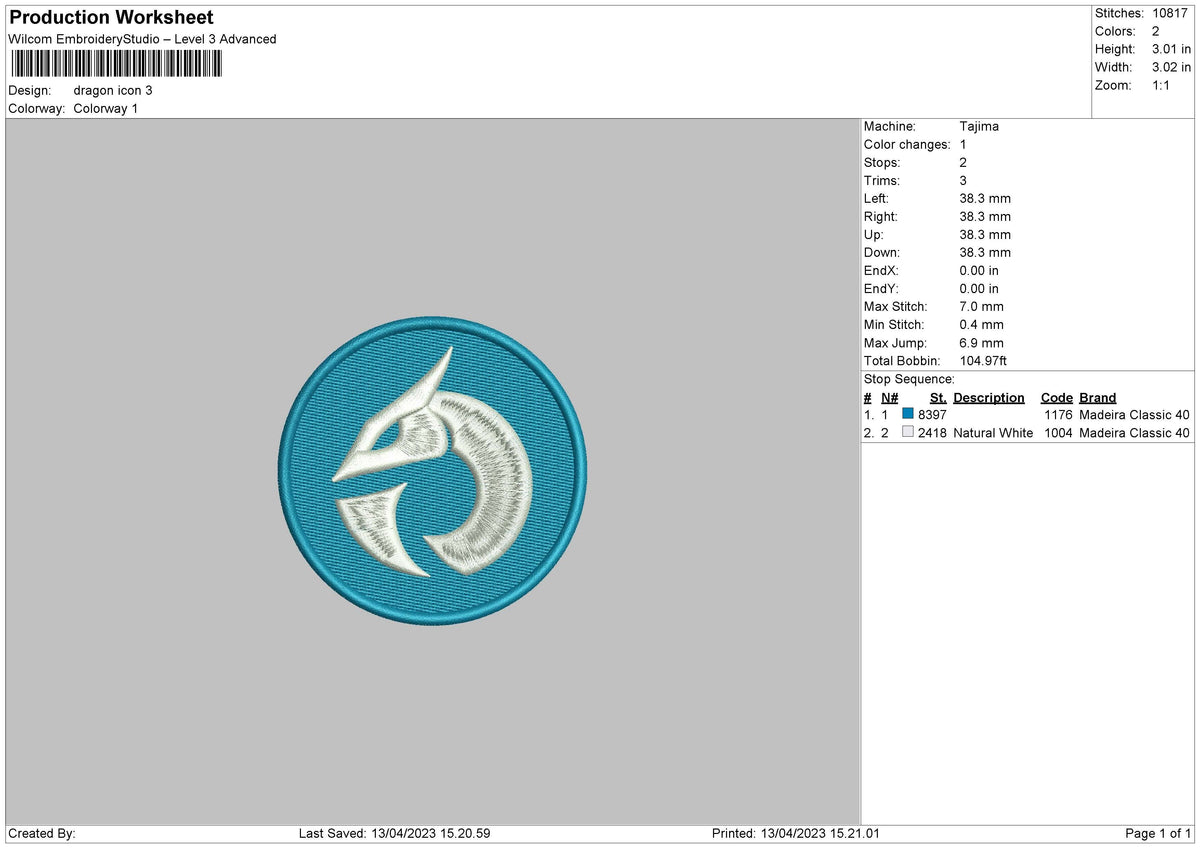Click the St. column header

click(938, 397)
